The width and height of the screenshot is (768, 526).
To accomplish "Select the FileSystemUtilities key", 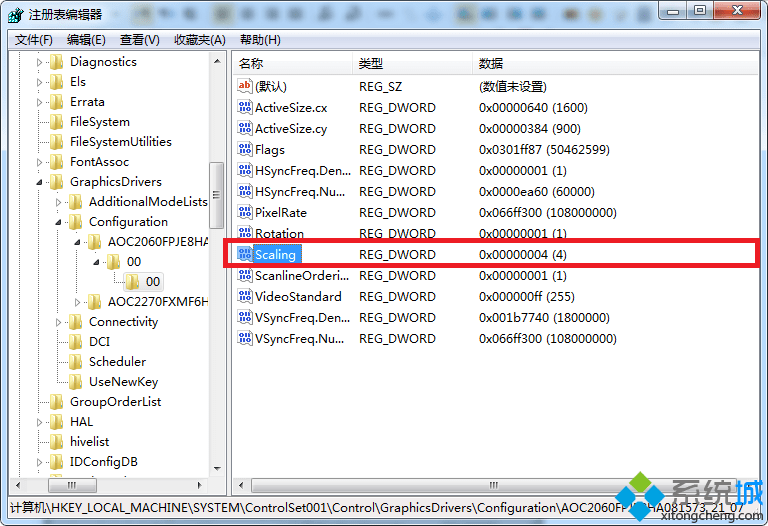I will (120, 142).
